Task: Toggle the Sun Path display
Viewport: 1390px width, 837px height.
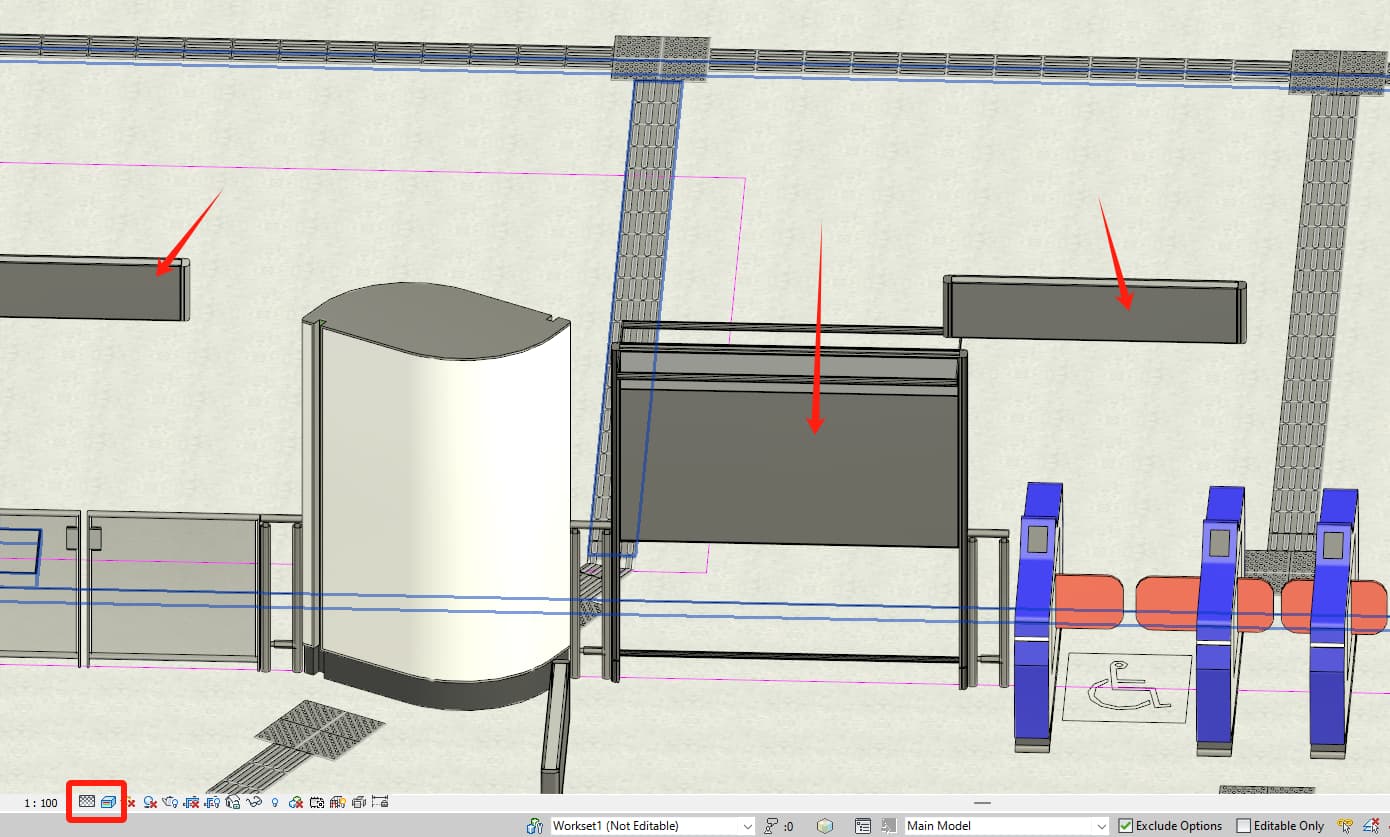Action: click(131, 801)
